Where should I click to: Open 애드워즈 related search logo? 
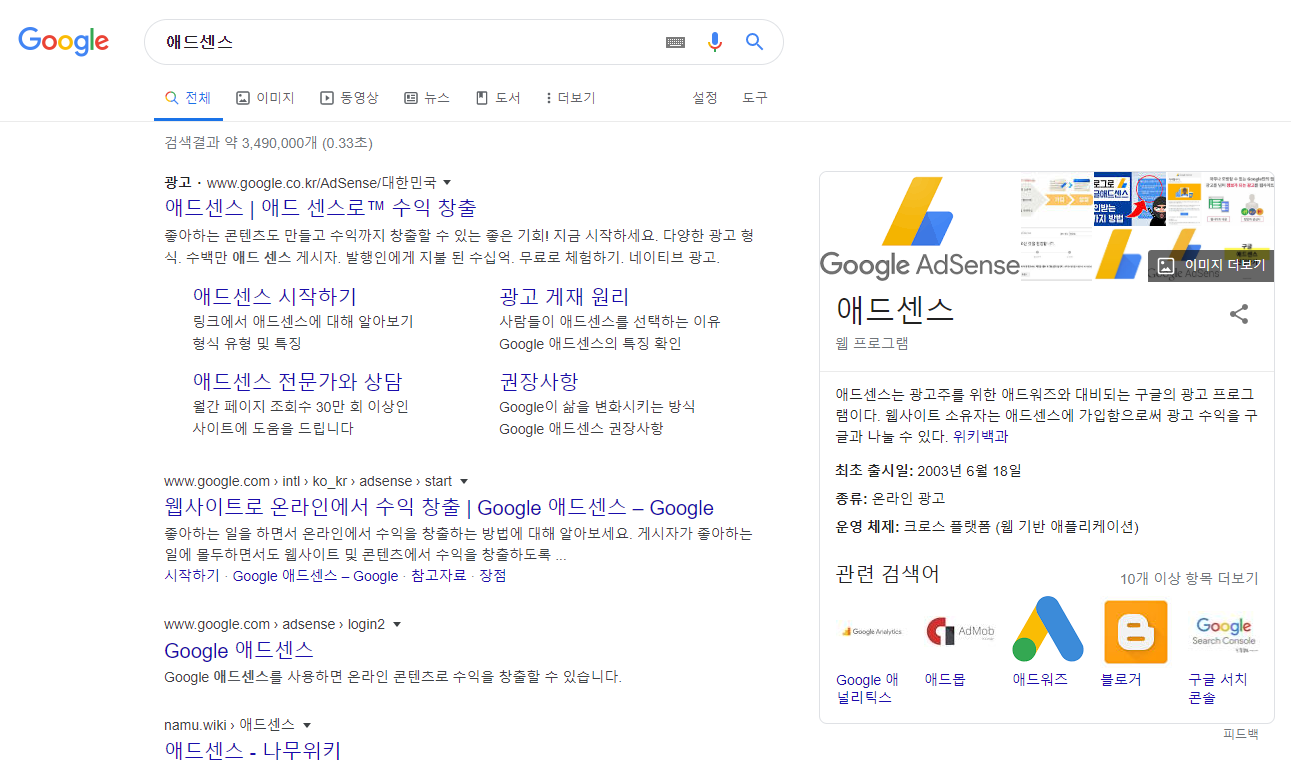1047,629
